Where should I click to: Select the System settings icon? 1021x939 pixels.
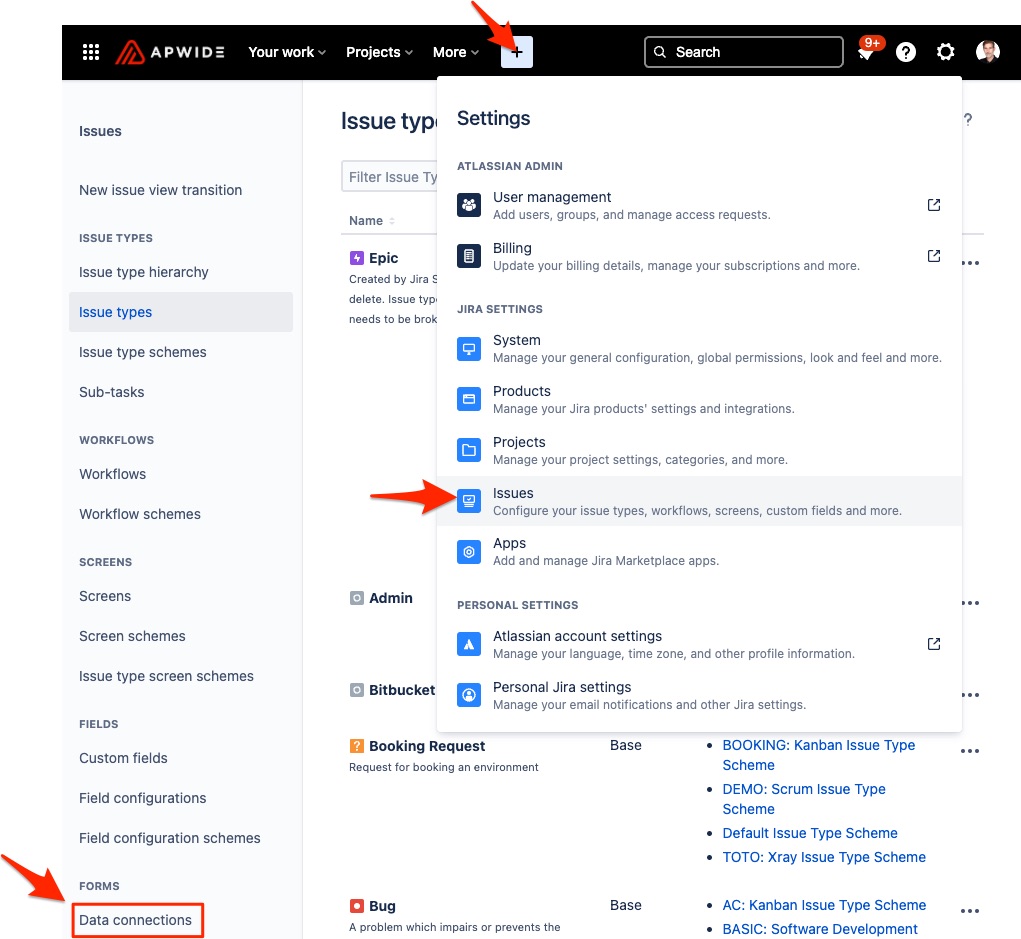468,347
